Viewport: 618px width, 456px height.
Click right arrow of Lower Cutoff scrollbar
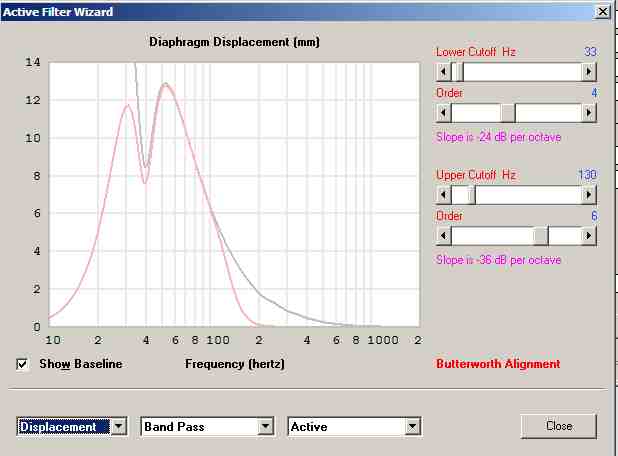click(x=589, y=72)
